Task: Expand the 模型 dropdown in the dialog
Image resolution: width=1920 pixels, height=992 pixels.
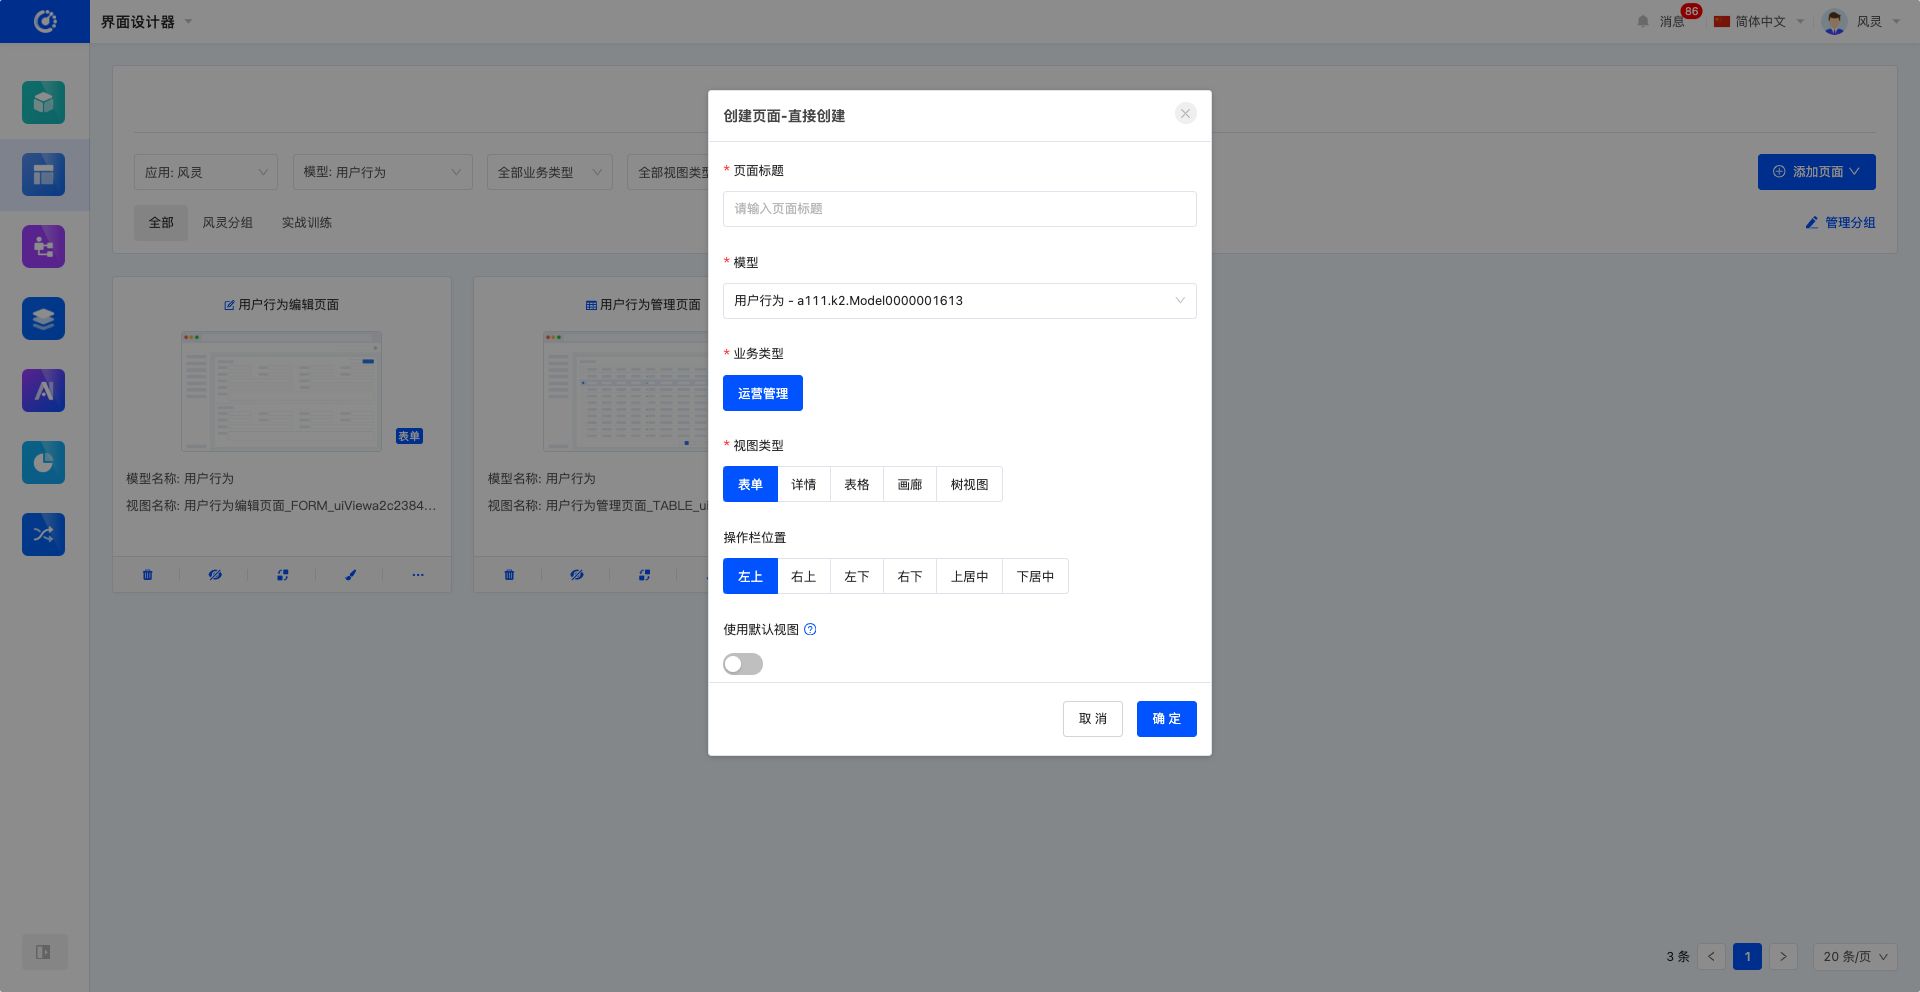Action: pos(959,301)
